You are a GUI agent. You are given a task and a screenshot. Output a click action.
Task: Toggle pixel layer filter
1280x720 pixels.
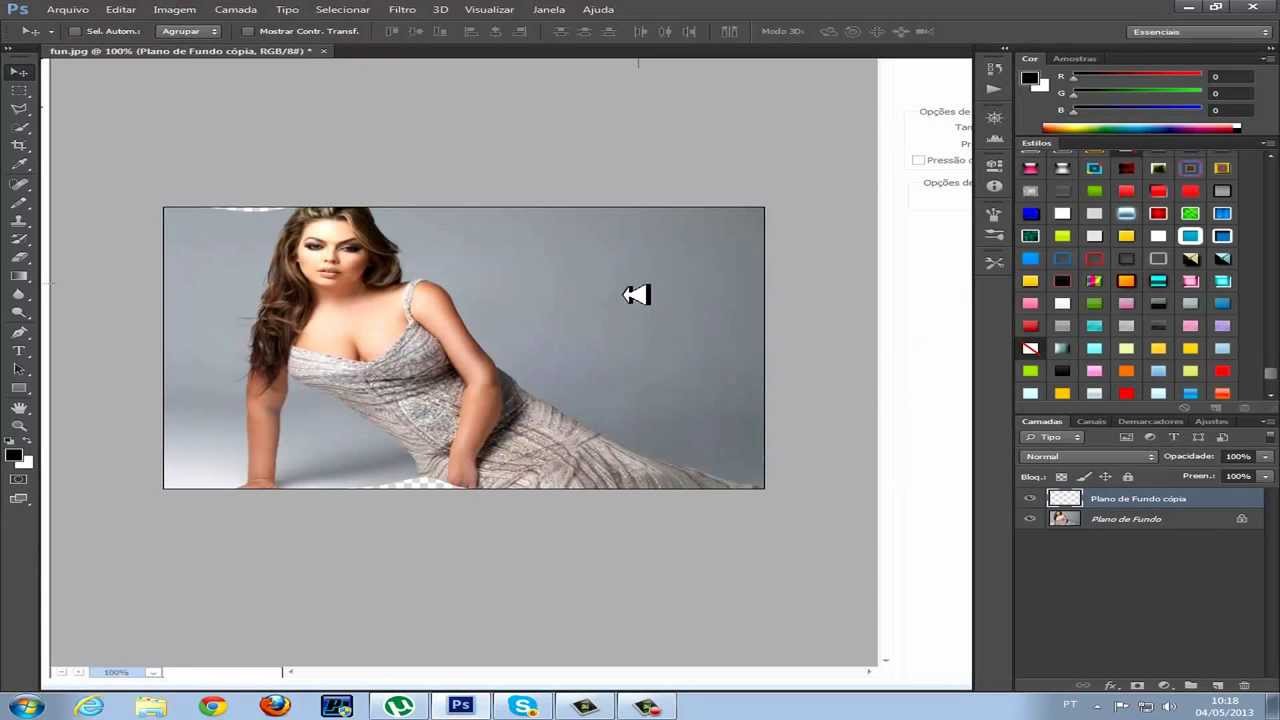1126,437
